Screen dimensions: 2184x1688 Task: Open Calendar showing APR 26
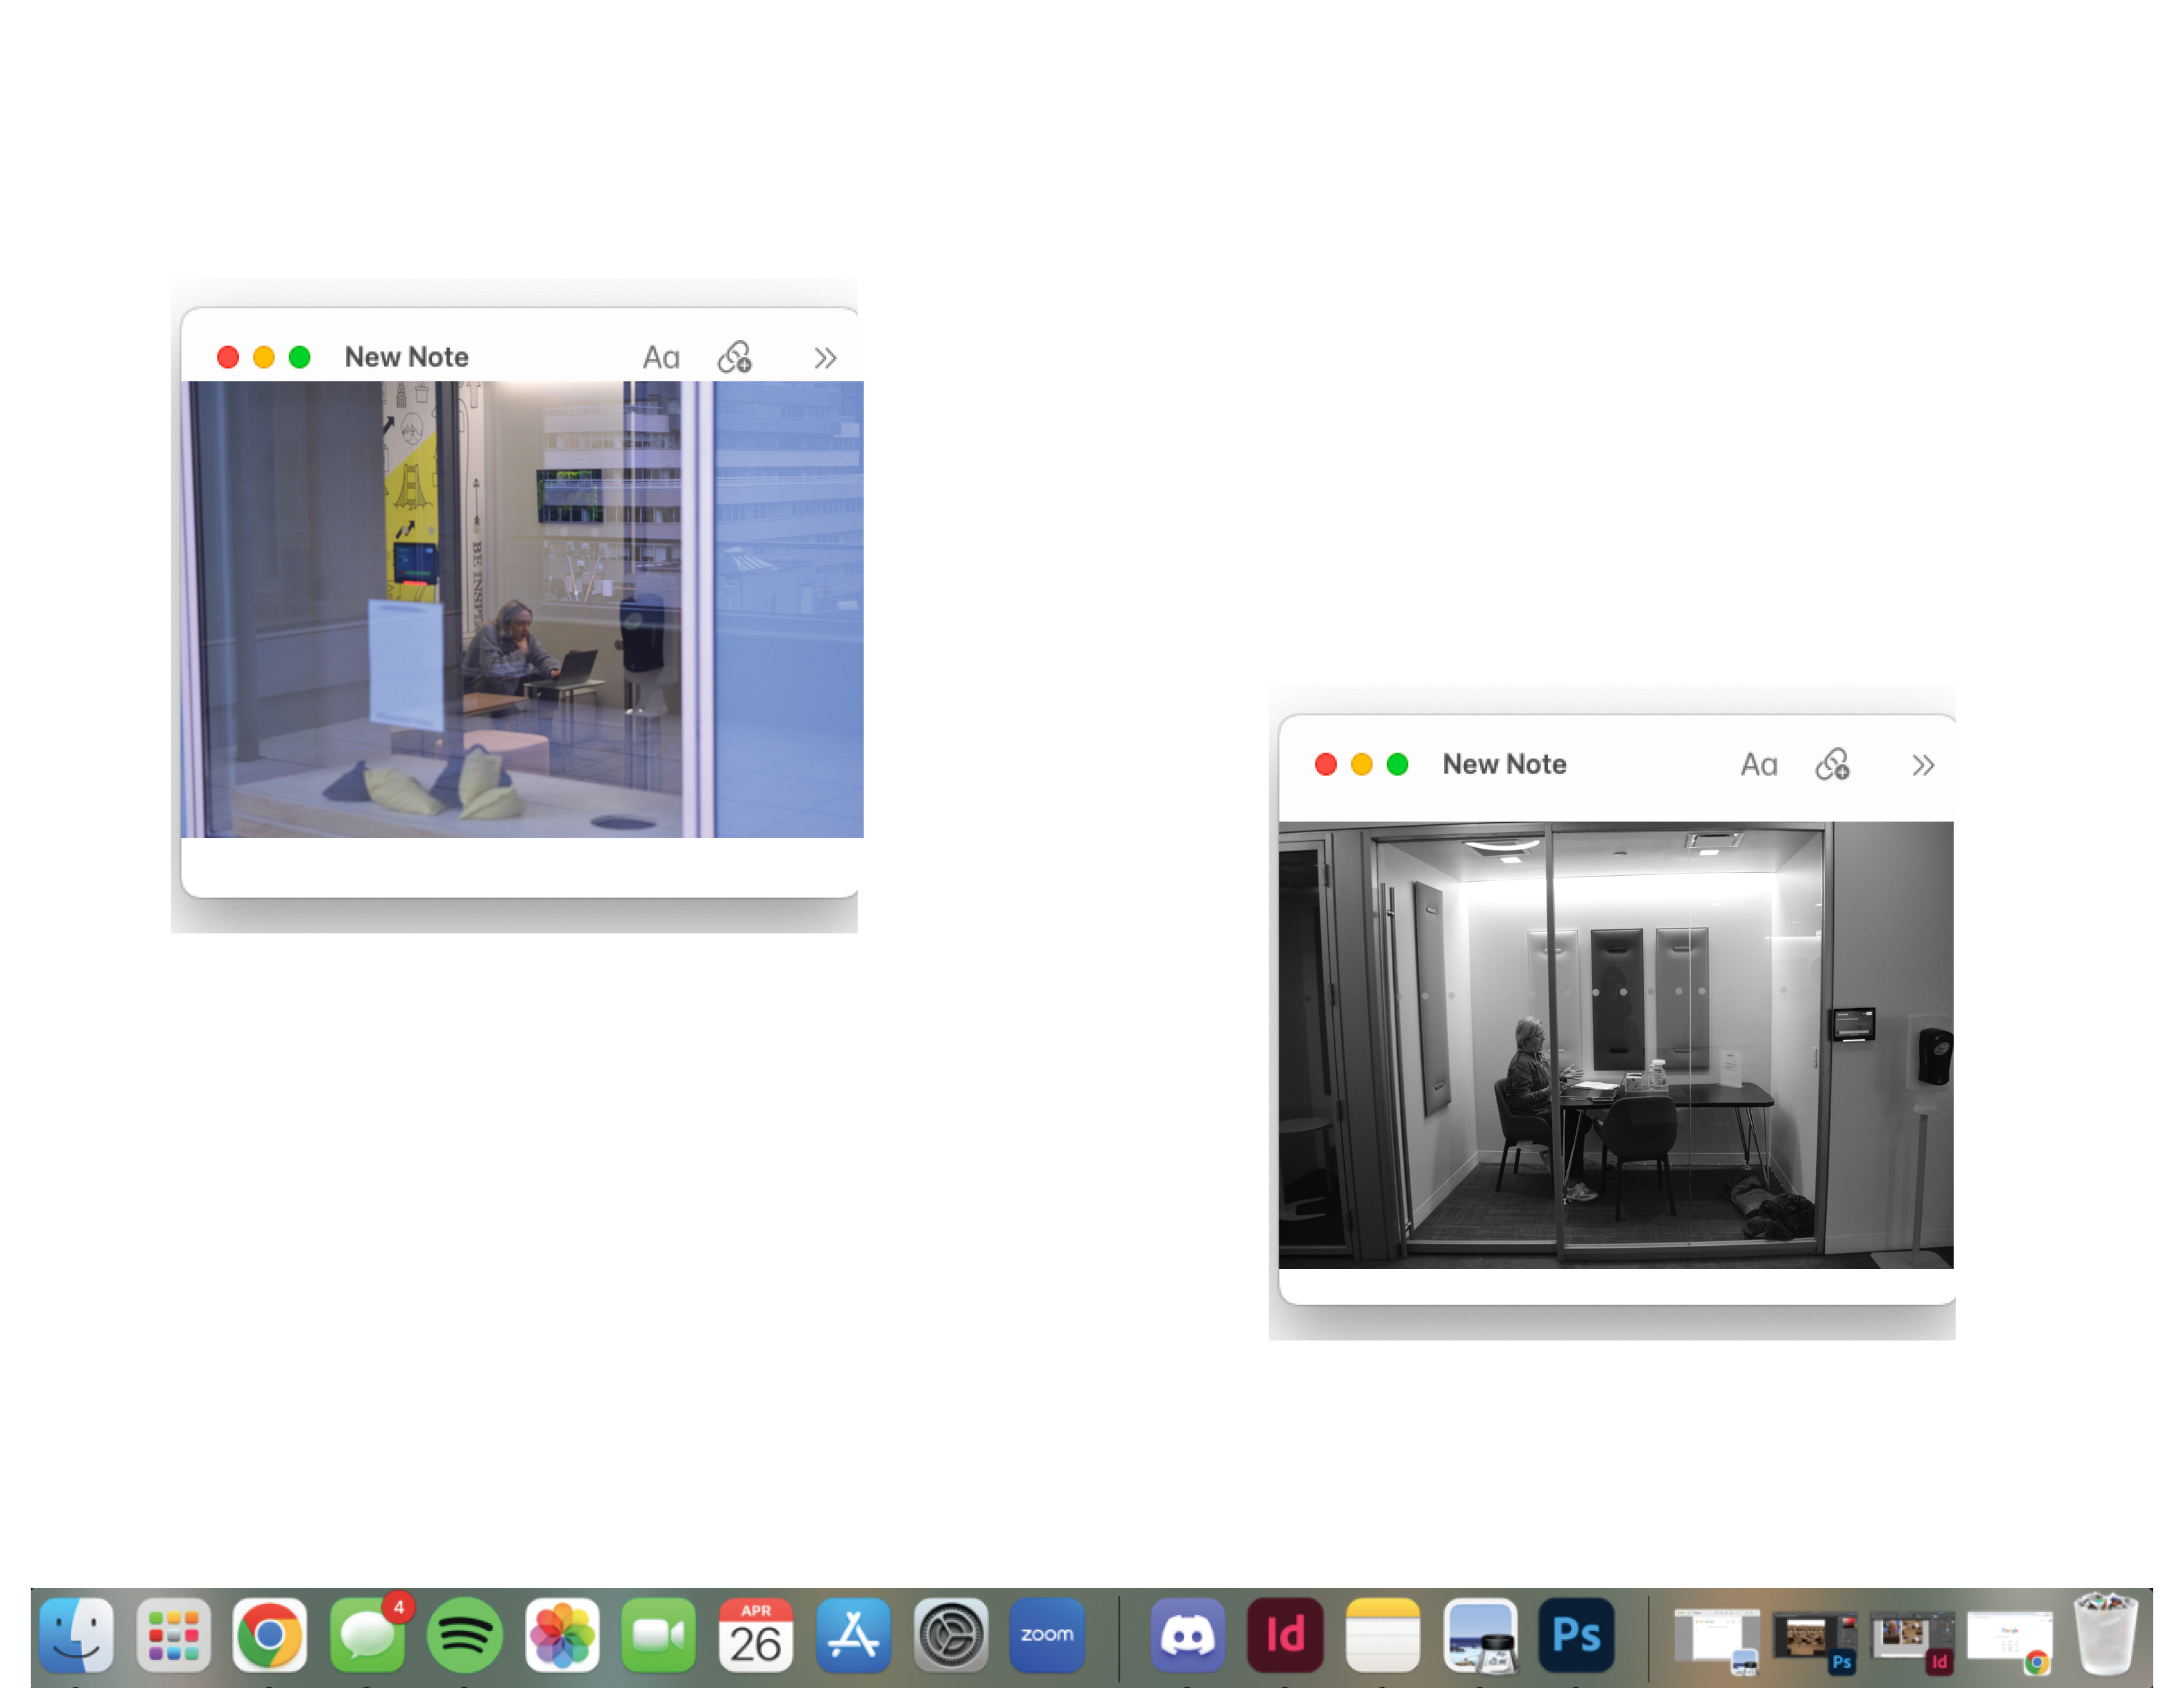coord(755,1635)
